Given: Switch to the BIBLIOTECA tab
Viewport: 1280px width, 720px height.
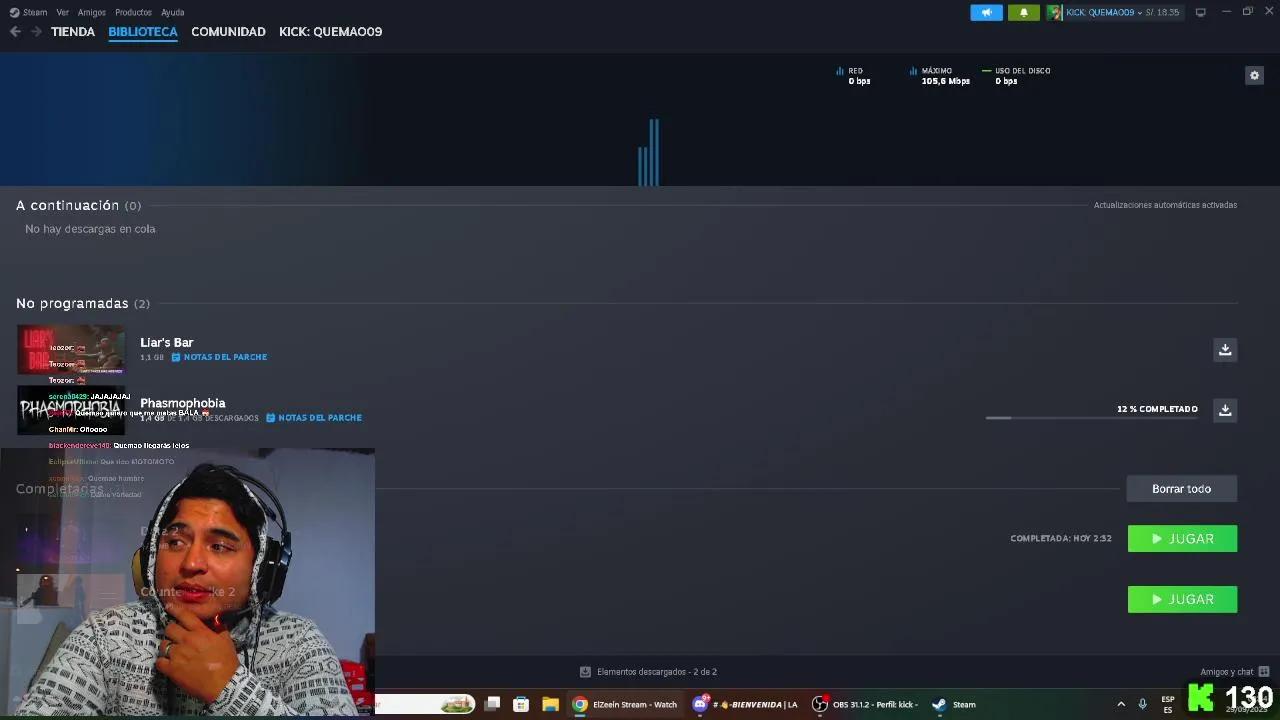Looking at the screenshot, I should [143, 32].
